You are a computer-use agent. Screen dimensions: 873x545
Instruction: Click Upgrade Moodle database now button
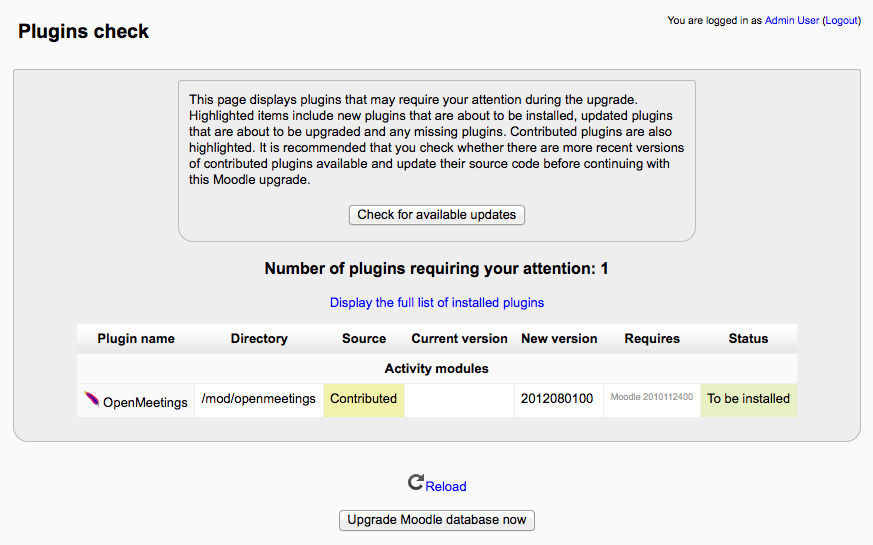point(436,520)
